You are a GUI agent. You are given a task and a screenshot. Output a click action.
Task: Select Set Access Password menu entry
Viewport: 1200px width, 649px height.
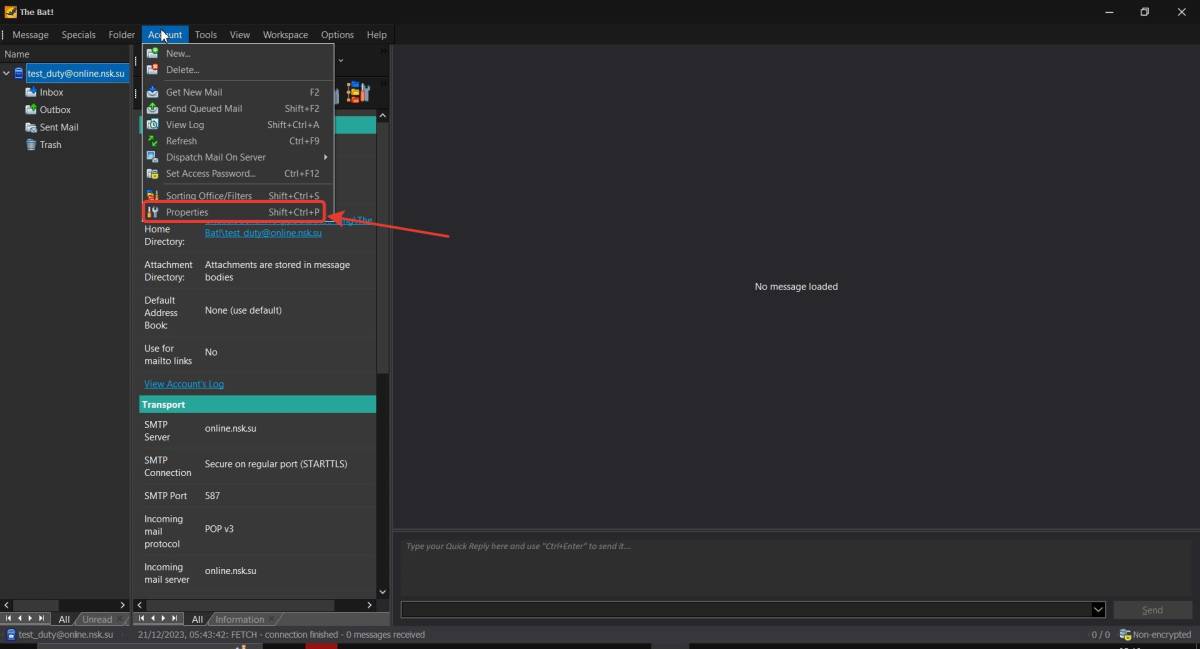click(210, 174)
